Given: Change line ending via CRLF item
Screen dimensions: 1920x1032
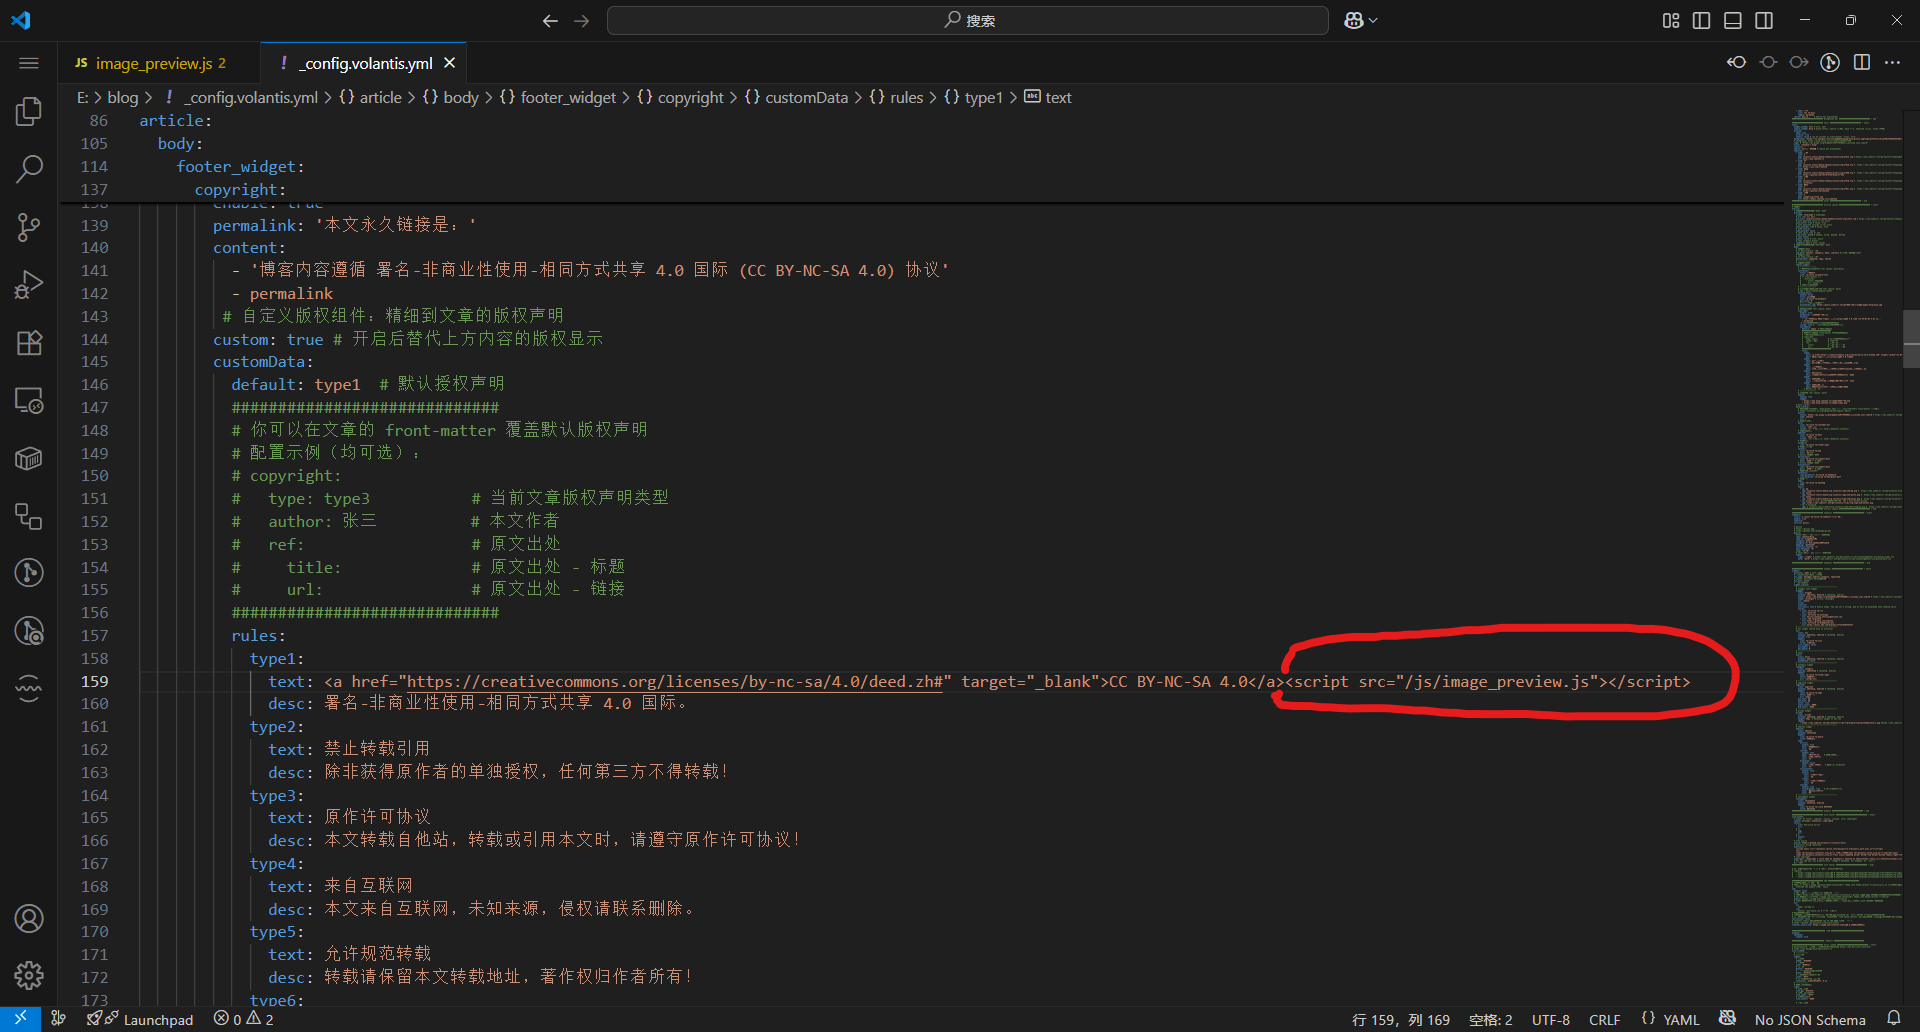Looking at the screenshot, I should (1604, 1019).
